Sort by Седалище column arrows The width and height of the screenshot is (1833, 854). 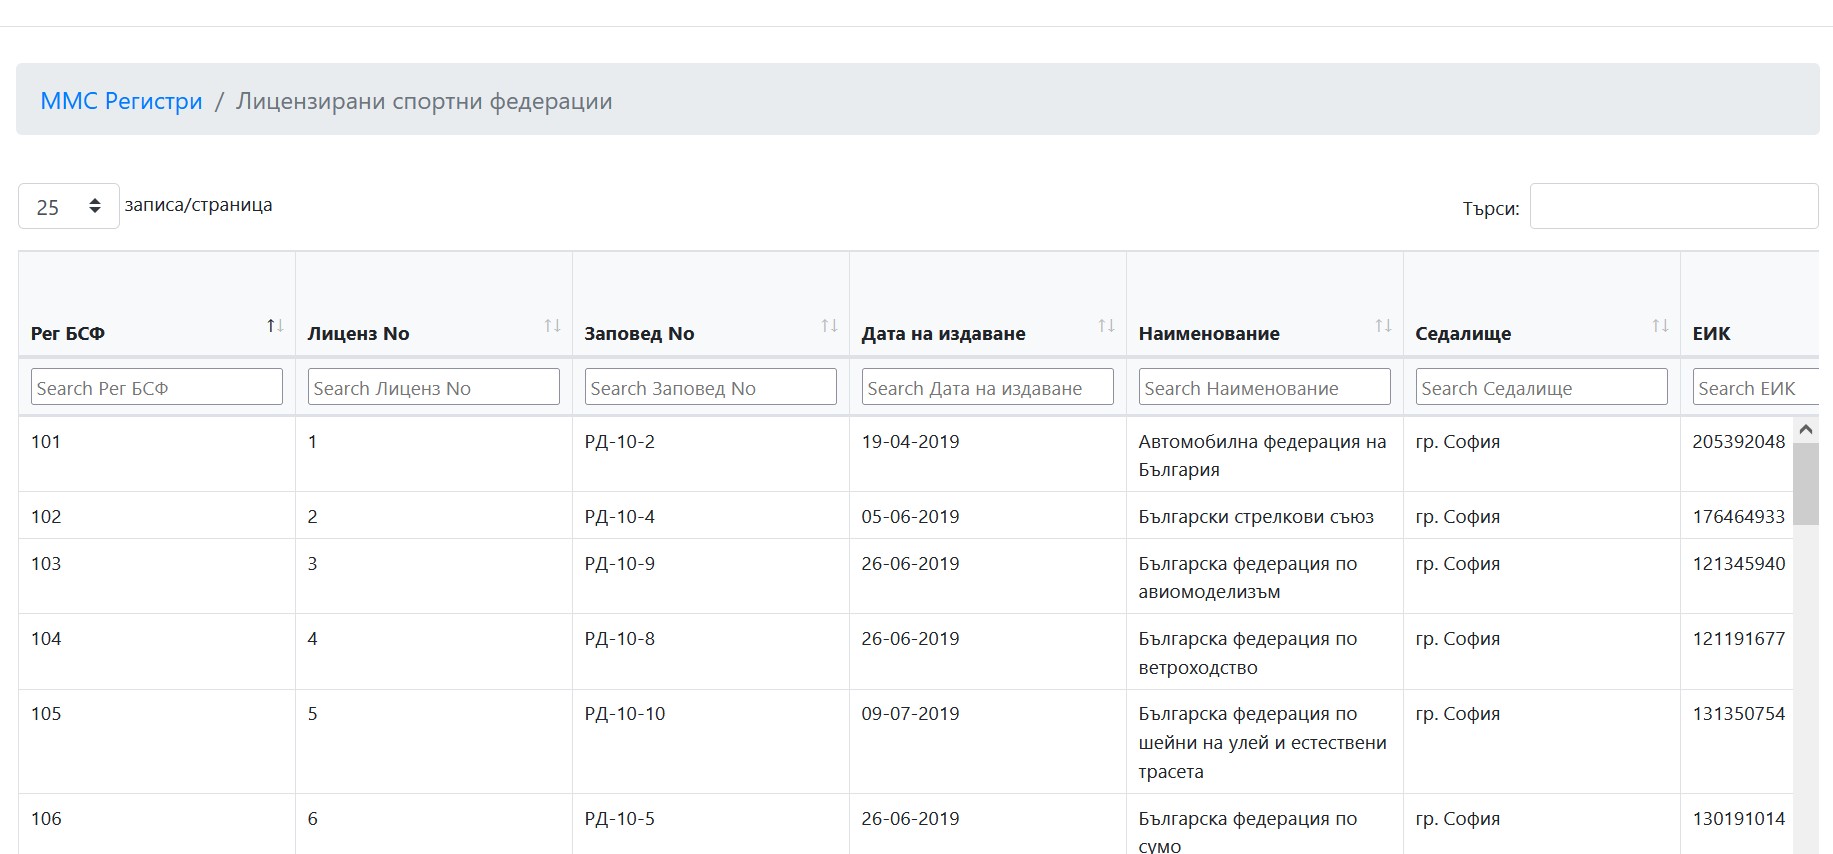click(x=1660, y=326)
